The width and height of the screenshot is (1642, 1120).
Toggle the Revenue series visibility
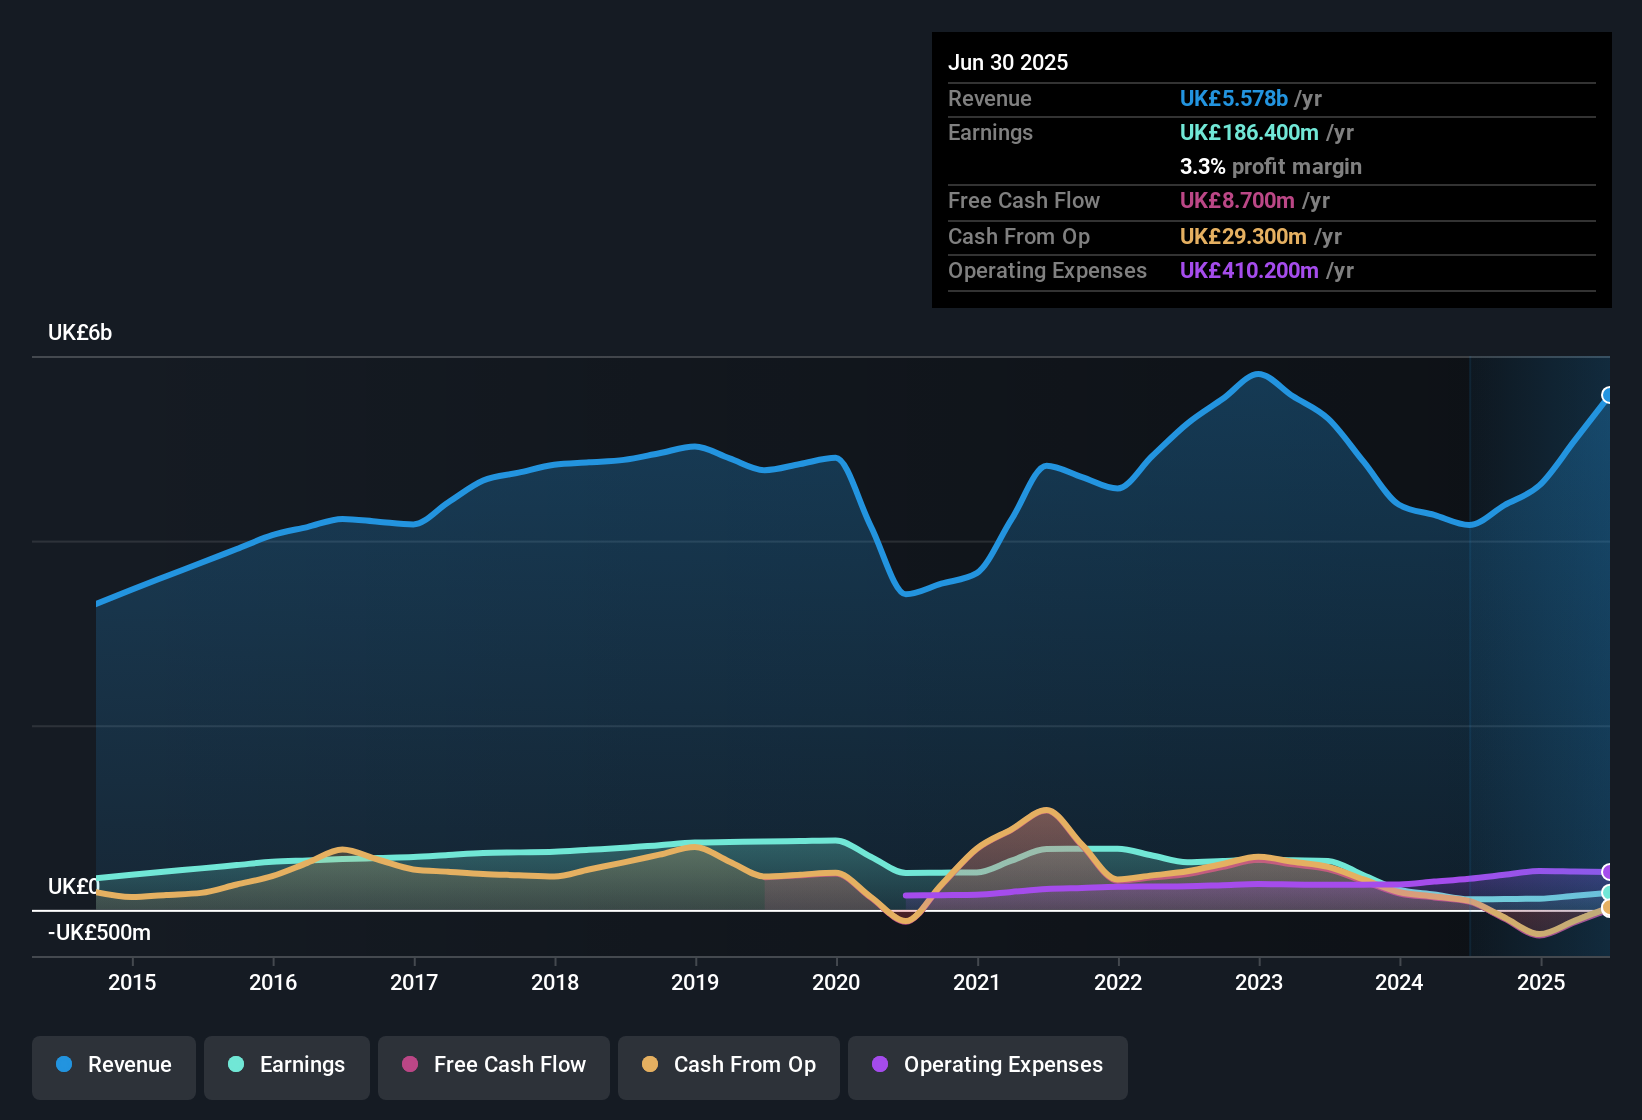pos(113,1065)
